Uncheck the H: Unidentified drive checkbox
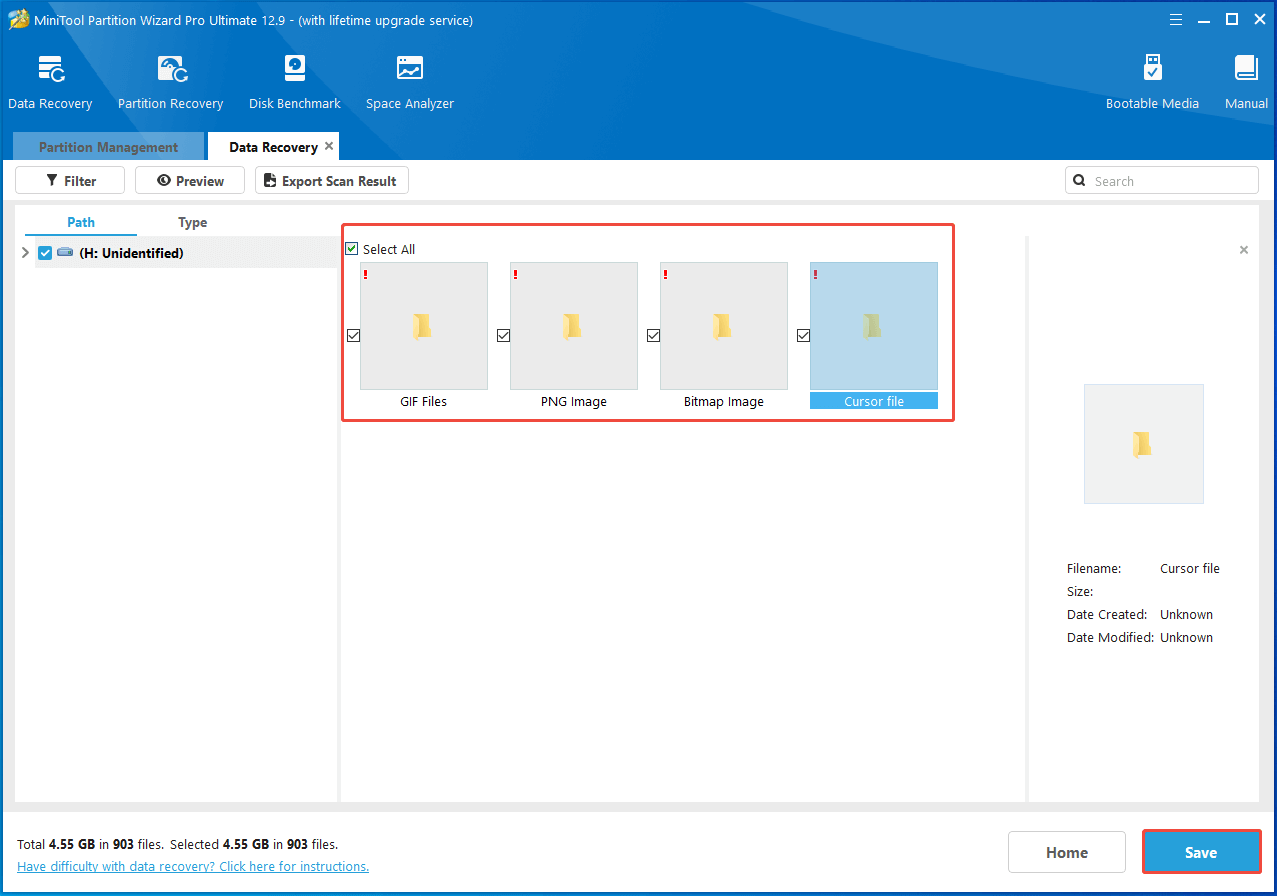 pyautogui.click(x=45, y=253)
